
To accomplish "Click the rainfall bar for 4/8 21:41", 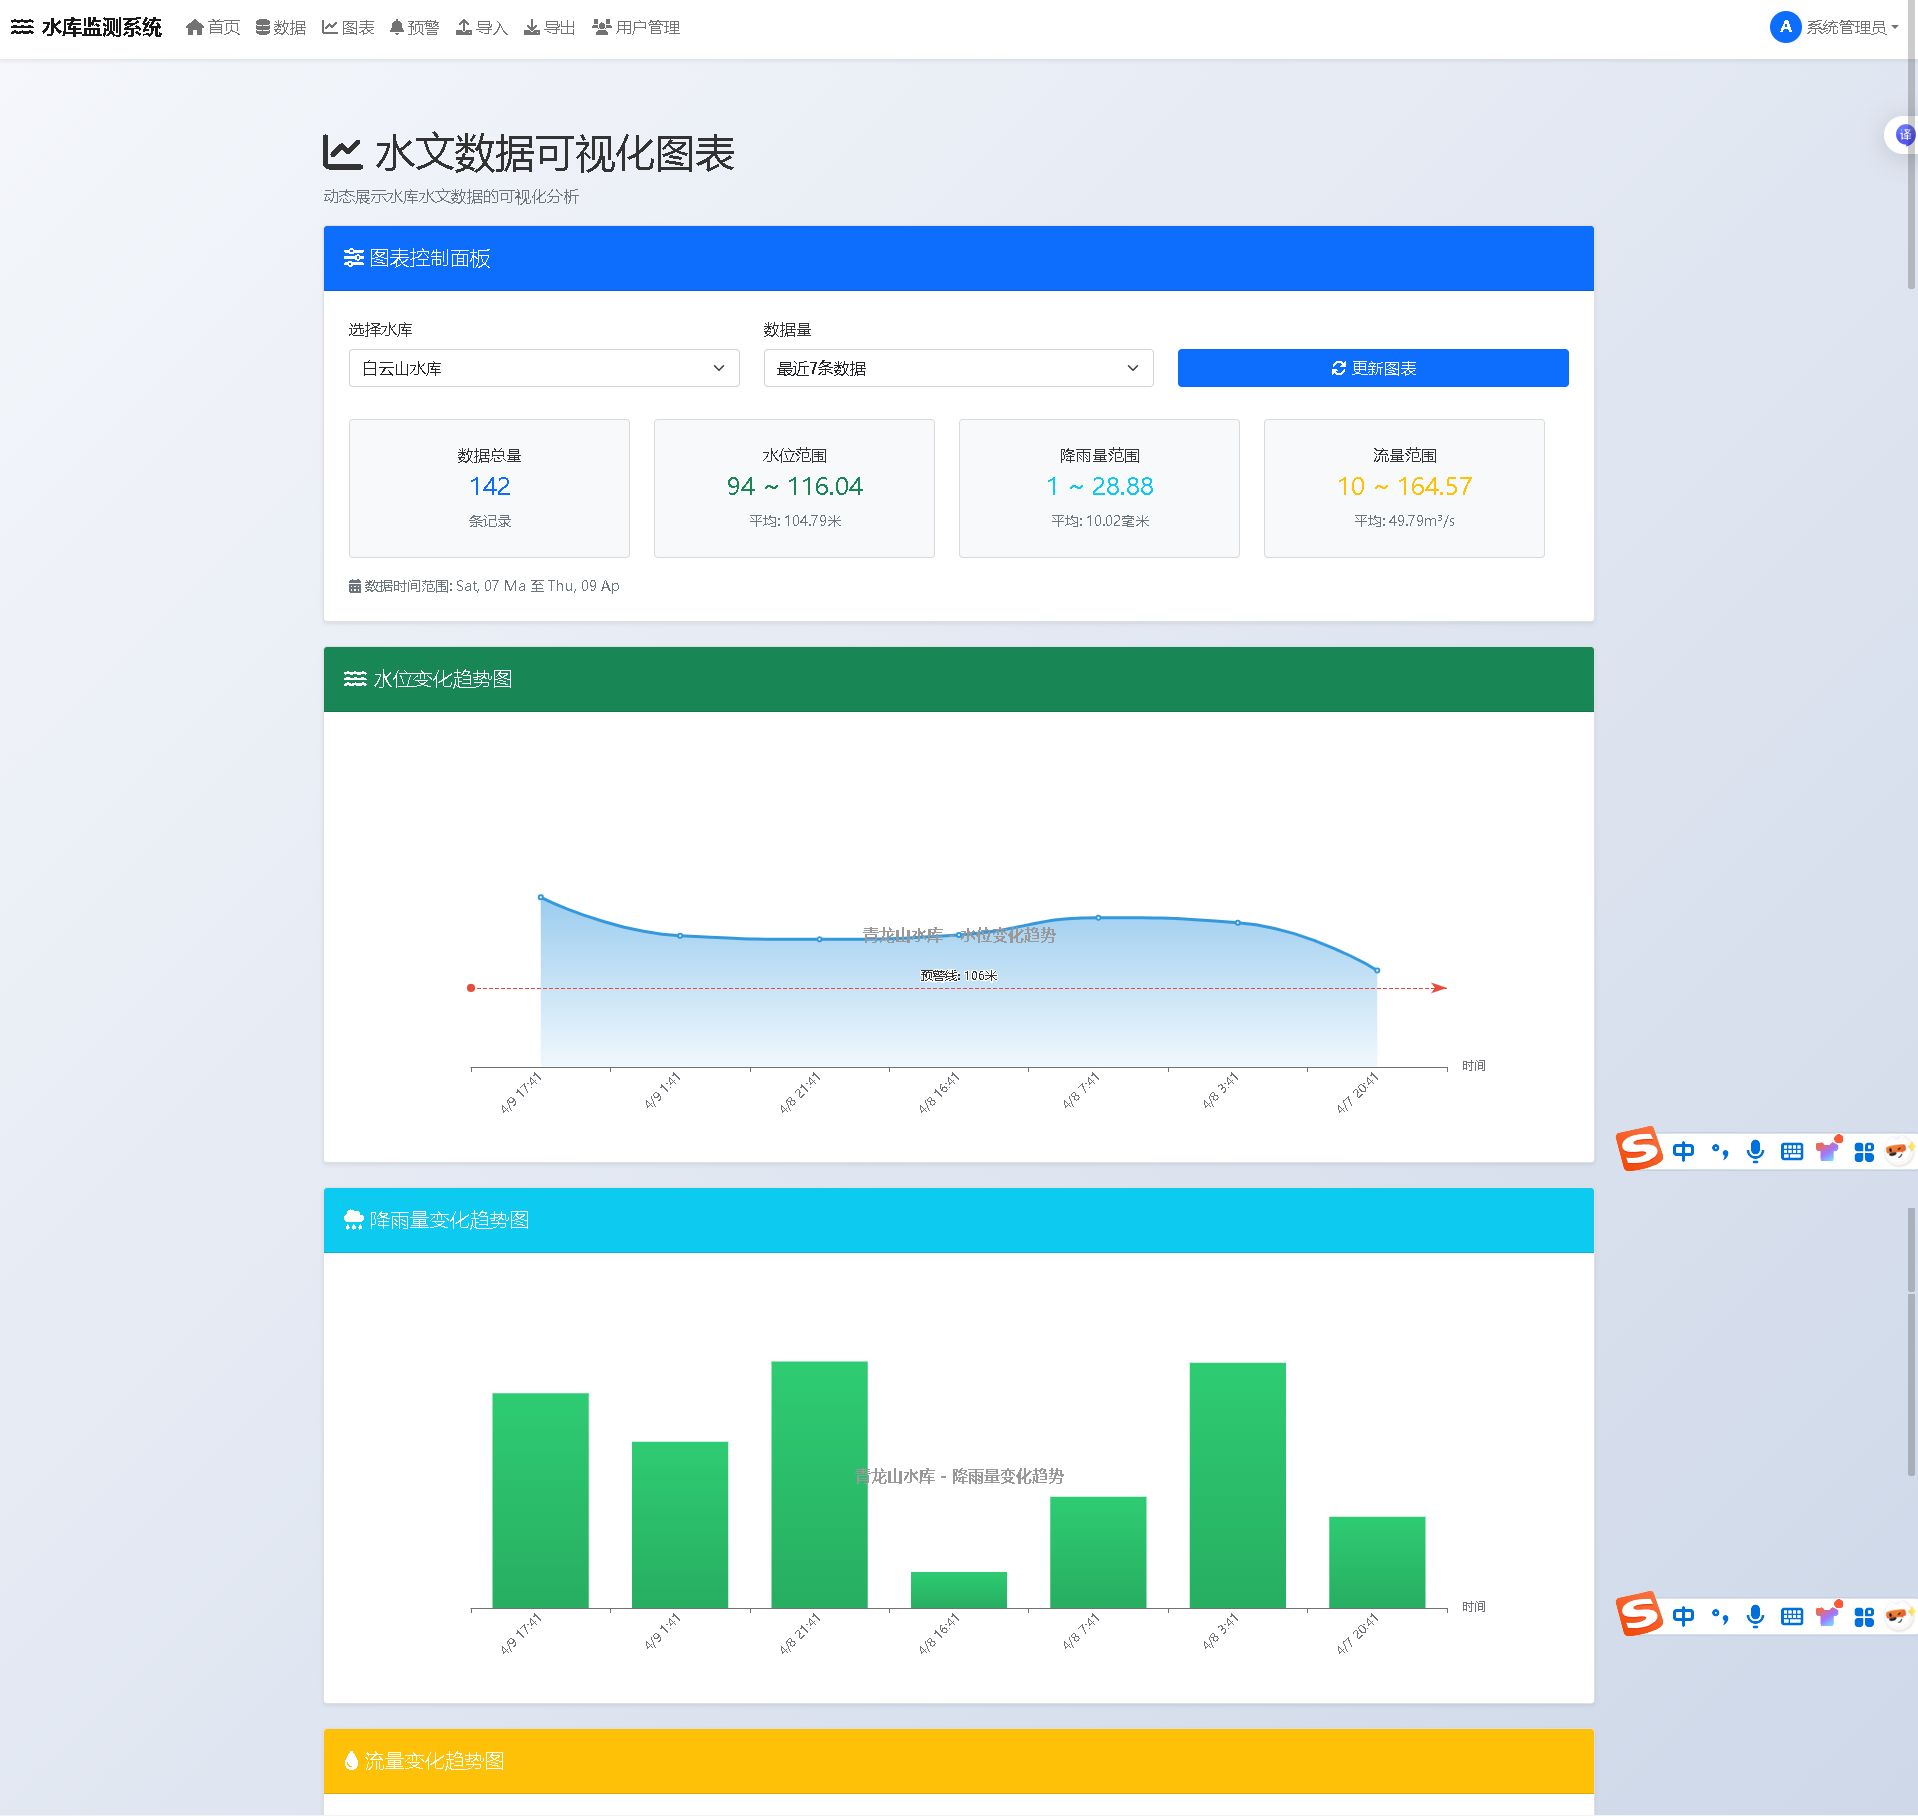I will (x=820, y=1485).
